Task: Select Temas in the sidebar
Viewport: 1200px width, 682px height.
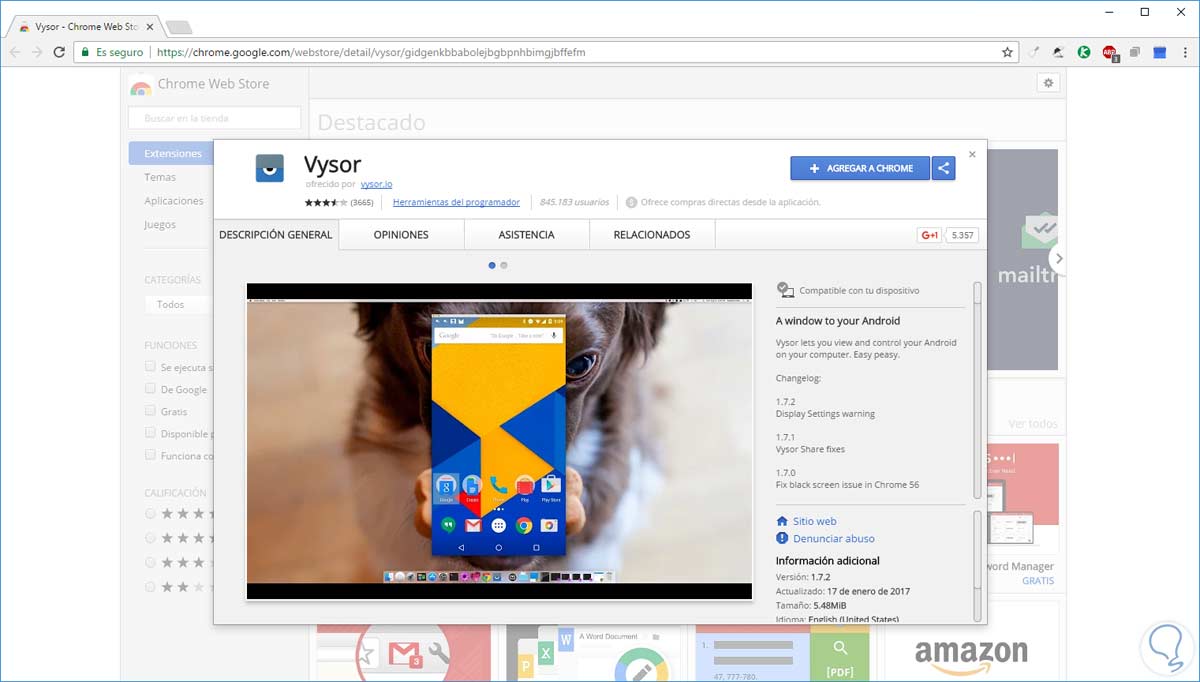Action: tap(160, 177)
